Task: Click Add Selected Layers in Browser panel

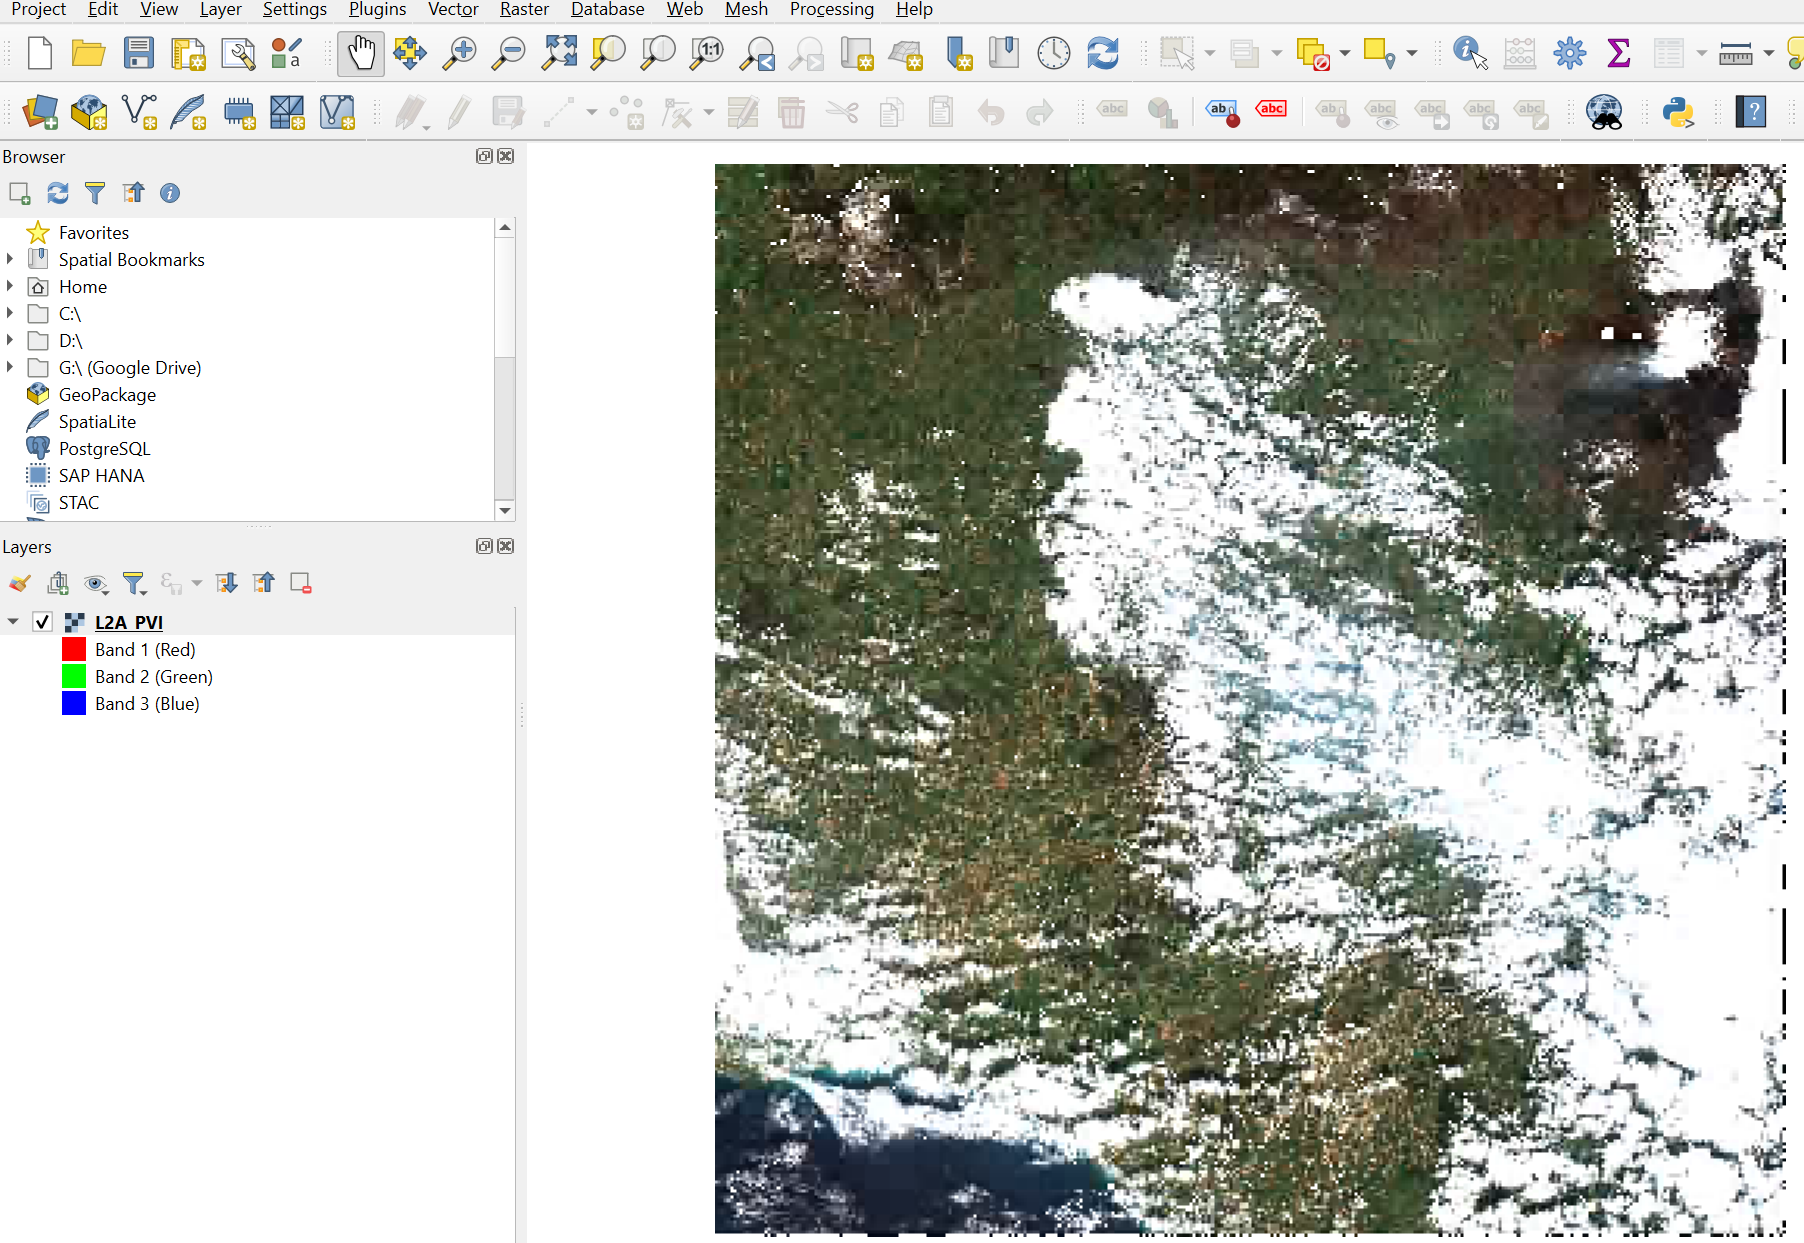Action: point(19,193)
